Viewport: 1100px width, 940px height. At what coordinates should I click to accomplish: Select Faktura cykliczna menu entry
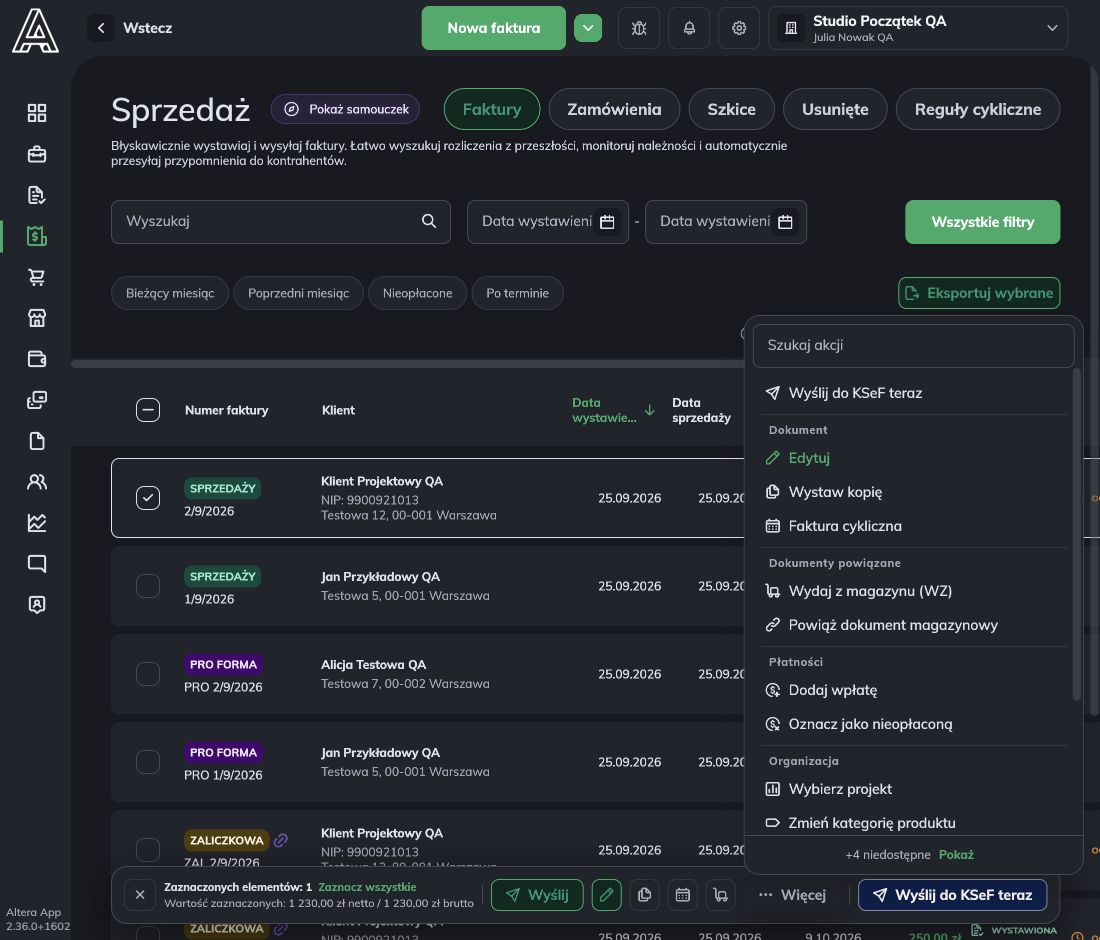pyautogui.click(x=914, y=525)
